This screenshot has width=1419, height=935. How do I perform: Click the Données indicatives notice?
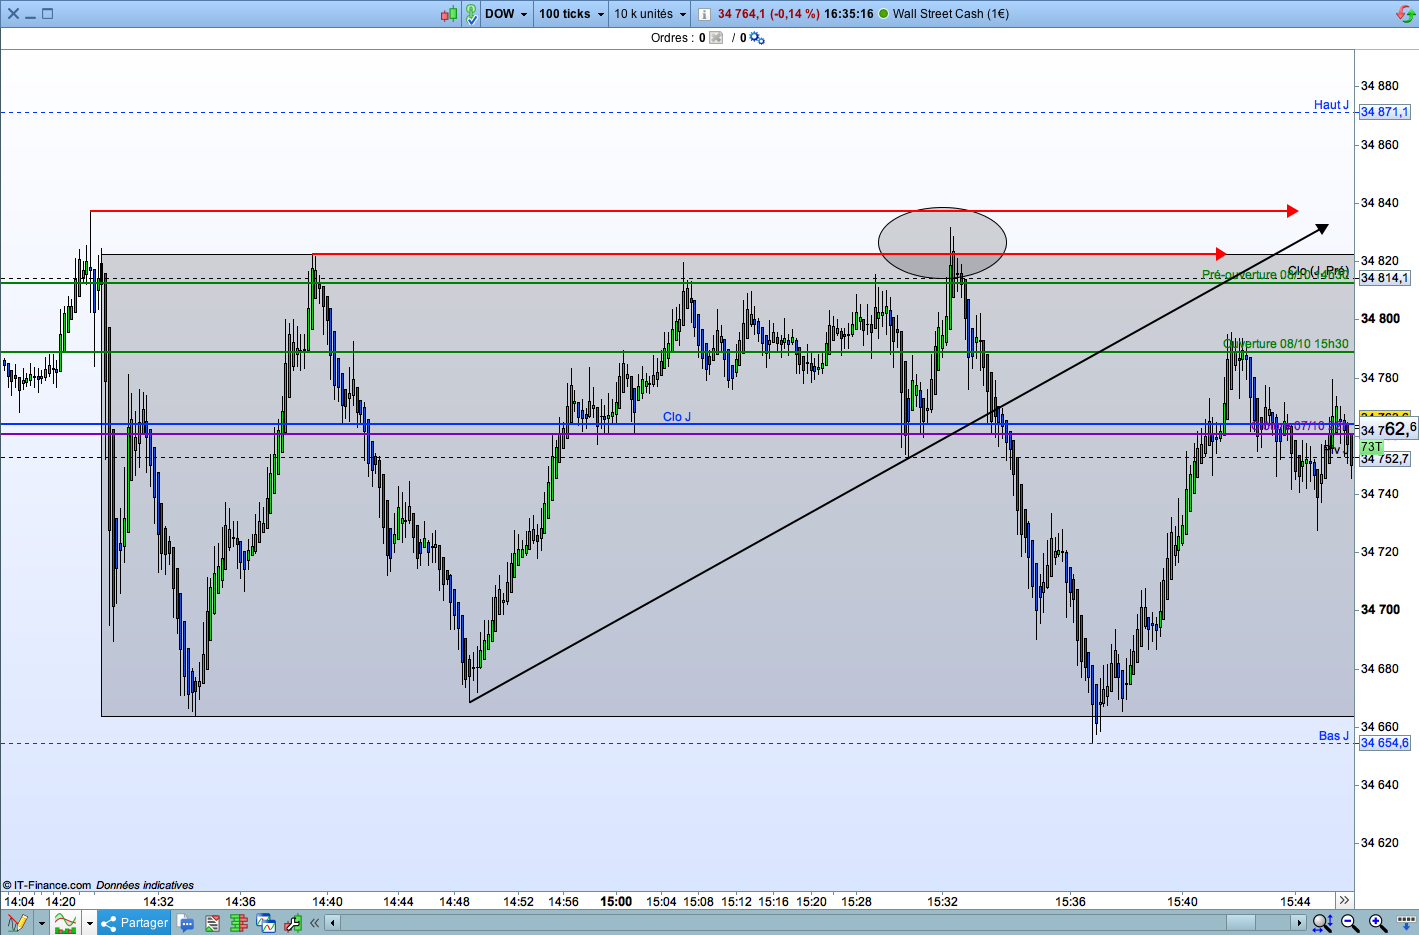(145, 885)
